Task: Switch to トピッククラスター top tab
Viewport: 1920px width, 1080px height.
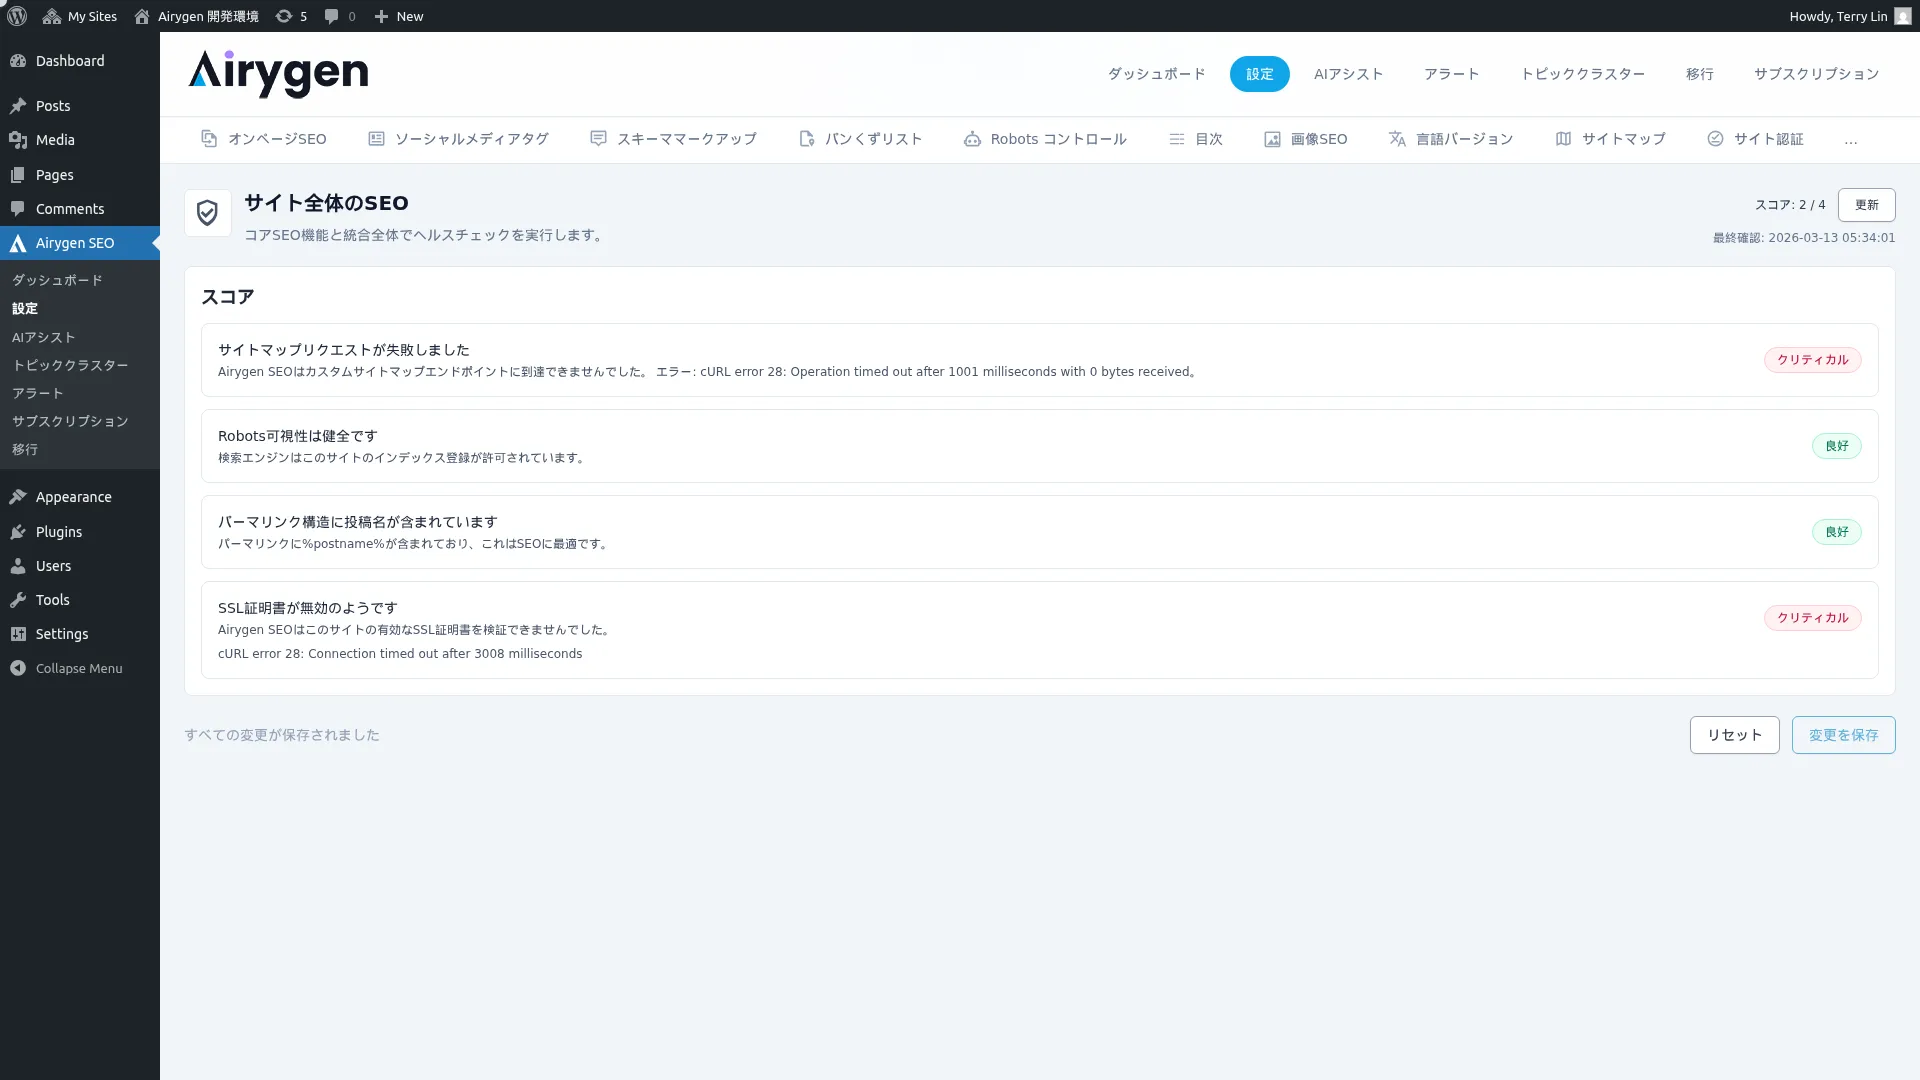Action: (x=1582, y=74)
